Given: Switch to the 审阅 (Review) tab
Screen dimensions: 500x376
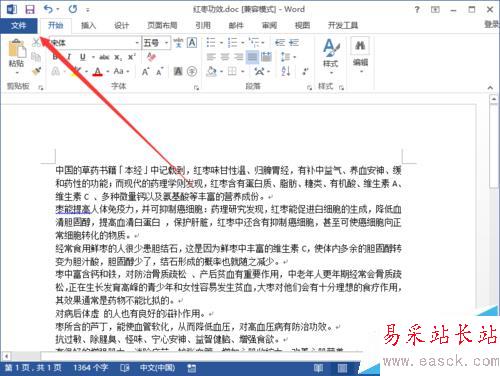Looking at the screenshot, I should point(269,25).
